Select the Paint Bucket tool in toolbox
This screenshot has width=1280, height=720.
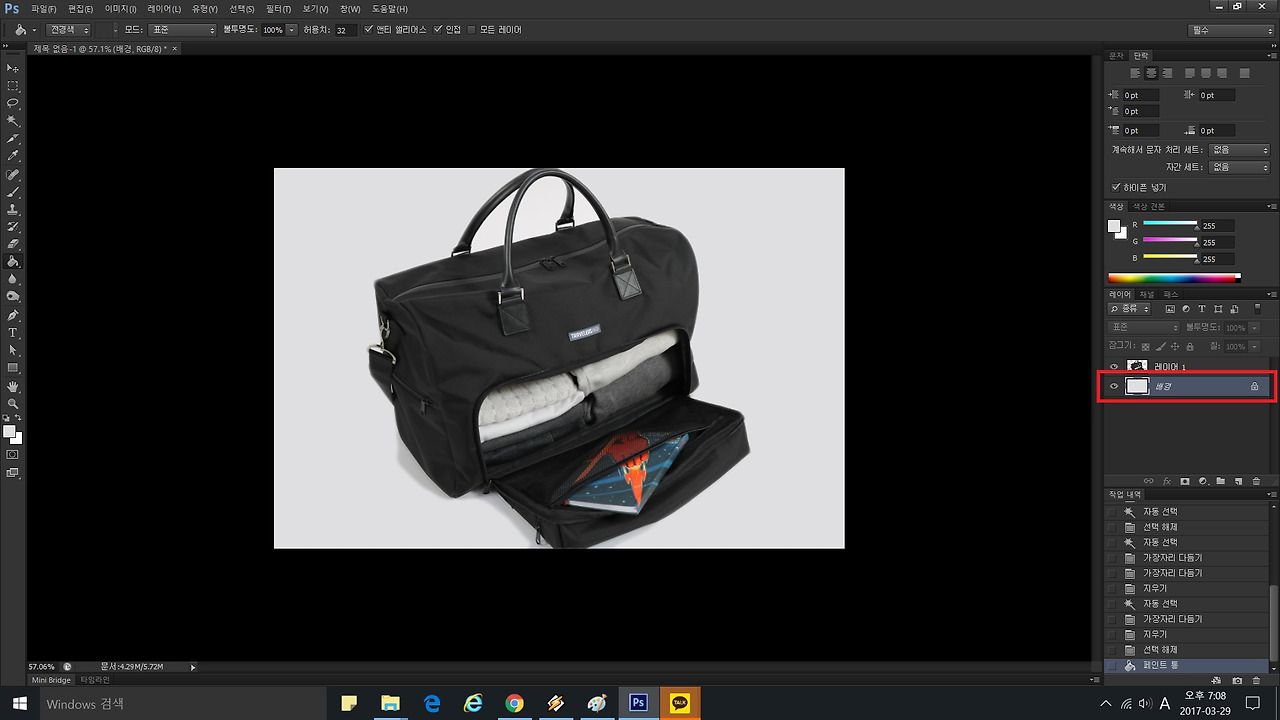coord(13,262)
